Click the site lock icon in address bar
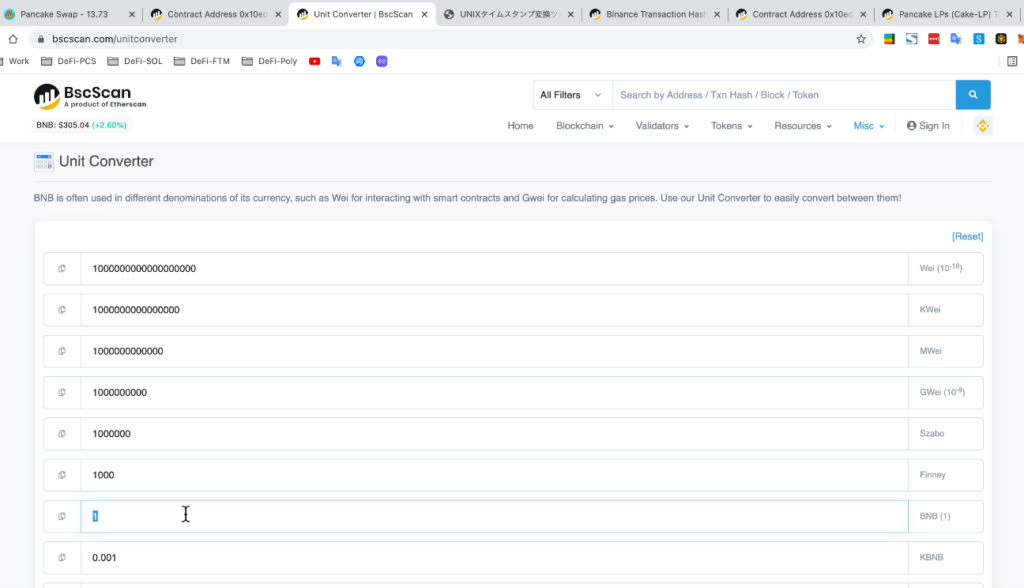This screenshot has height=588, width=1024. [40, 39]
